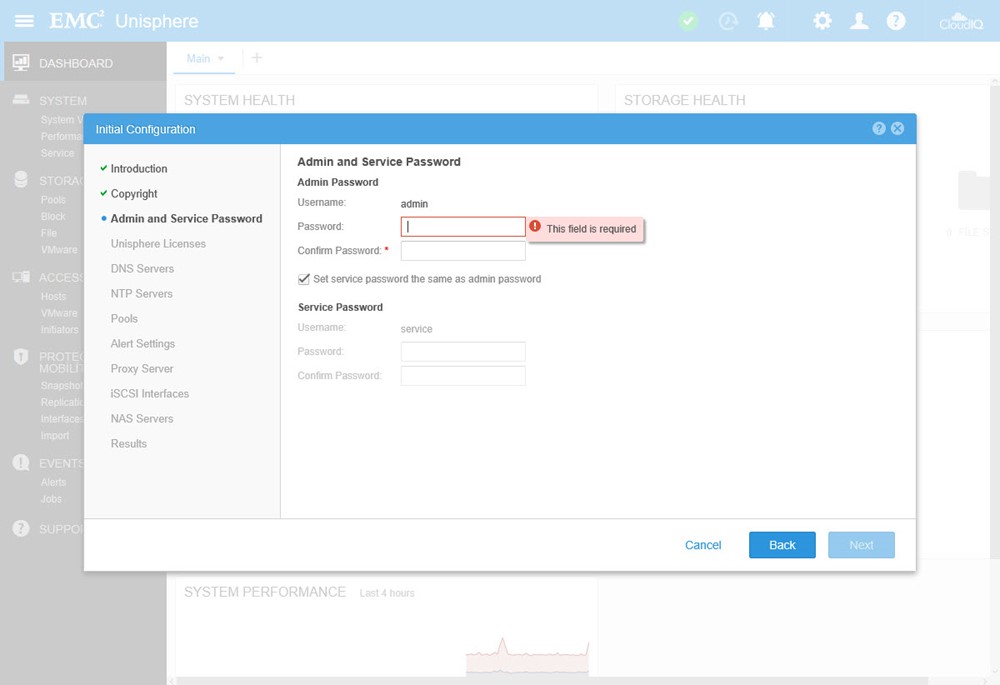Click the red required-field error icon
The image size is (1000, 685).
[535, 226]
